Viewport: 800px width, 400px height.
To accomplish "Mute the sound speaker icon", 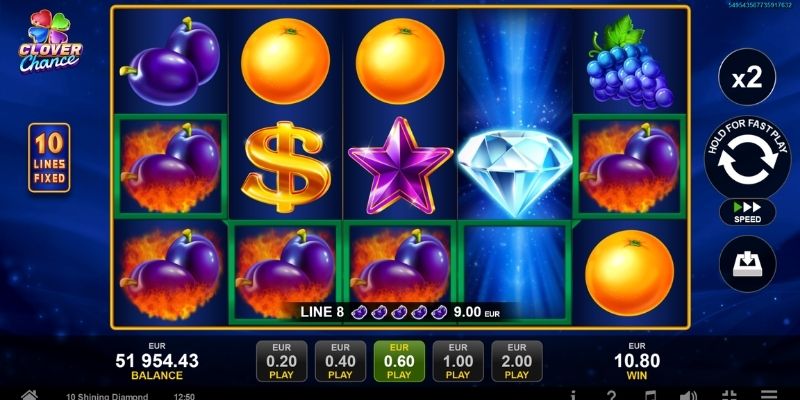I will point(689,395).
